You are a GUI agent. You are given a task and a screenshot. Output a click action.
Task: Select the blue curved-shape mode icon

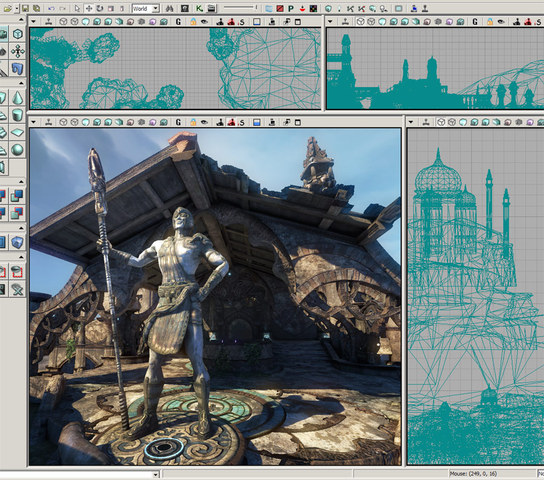[17, 68]
